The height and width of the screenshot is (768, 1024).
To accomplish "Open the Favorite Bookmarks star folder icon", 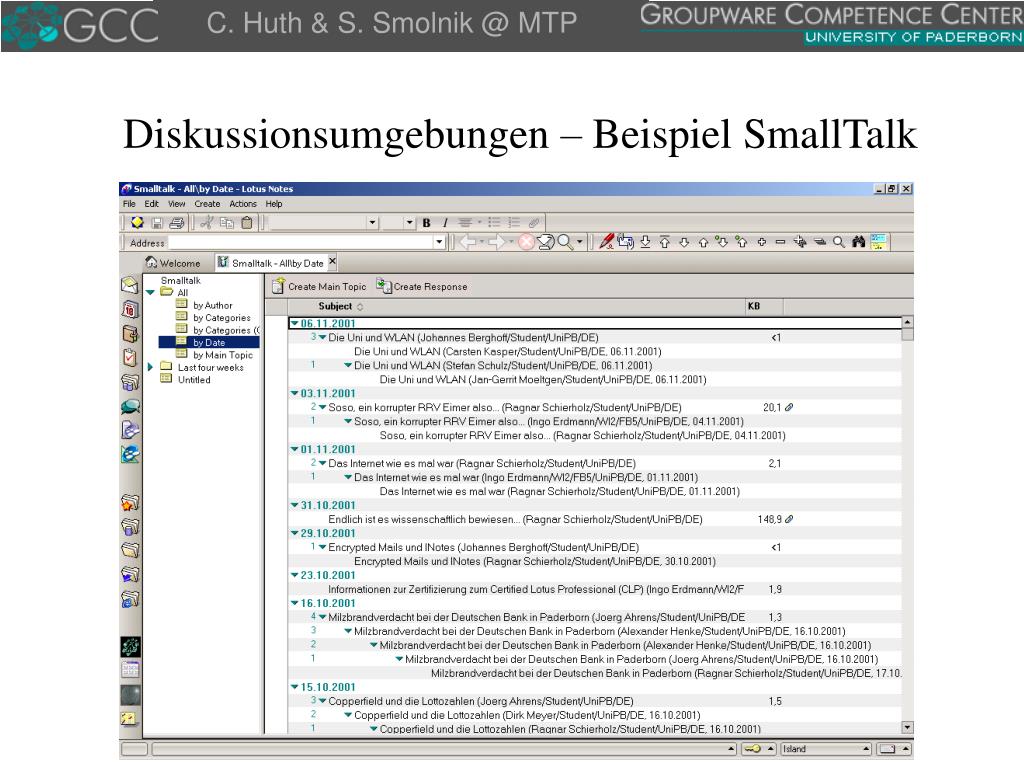I will (130, 502).
